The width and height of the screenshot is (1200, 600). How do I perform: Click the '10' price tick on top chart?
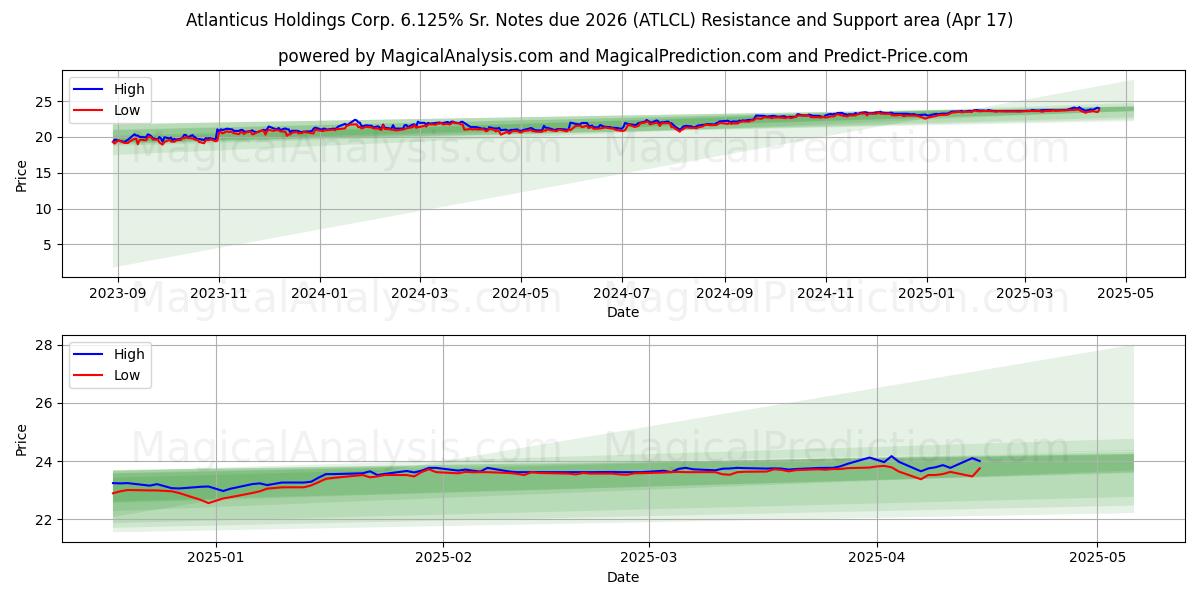tap(46, 209)
